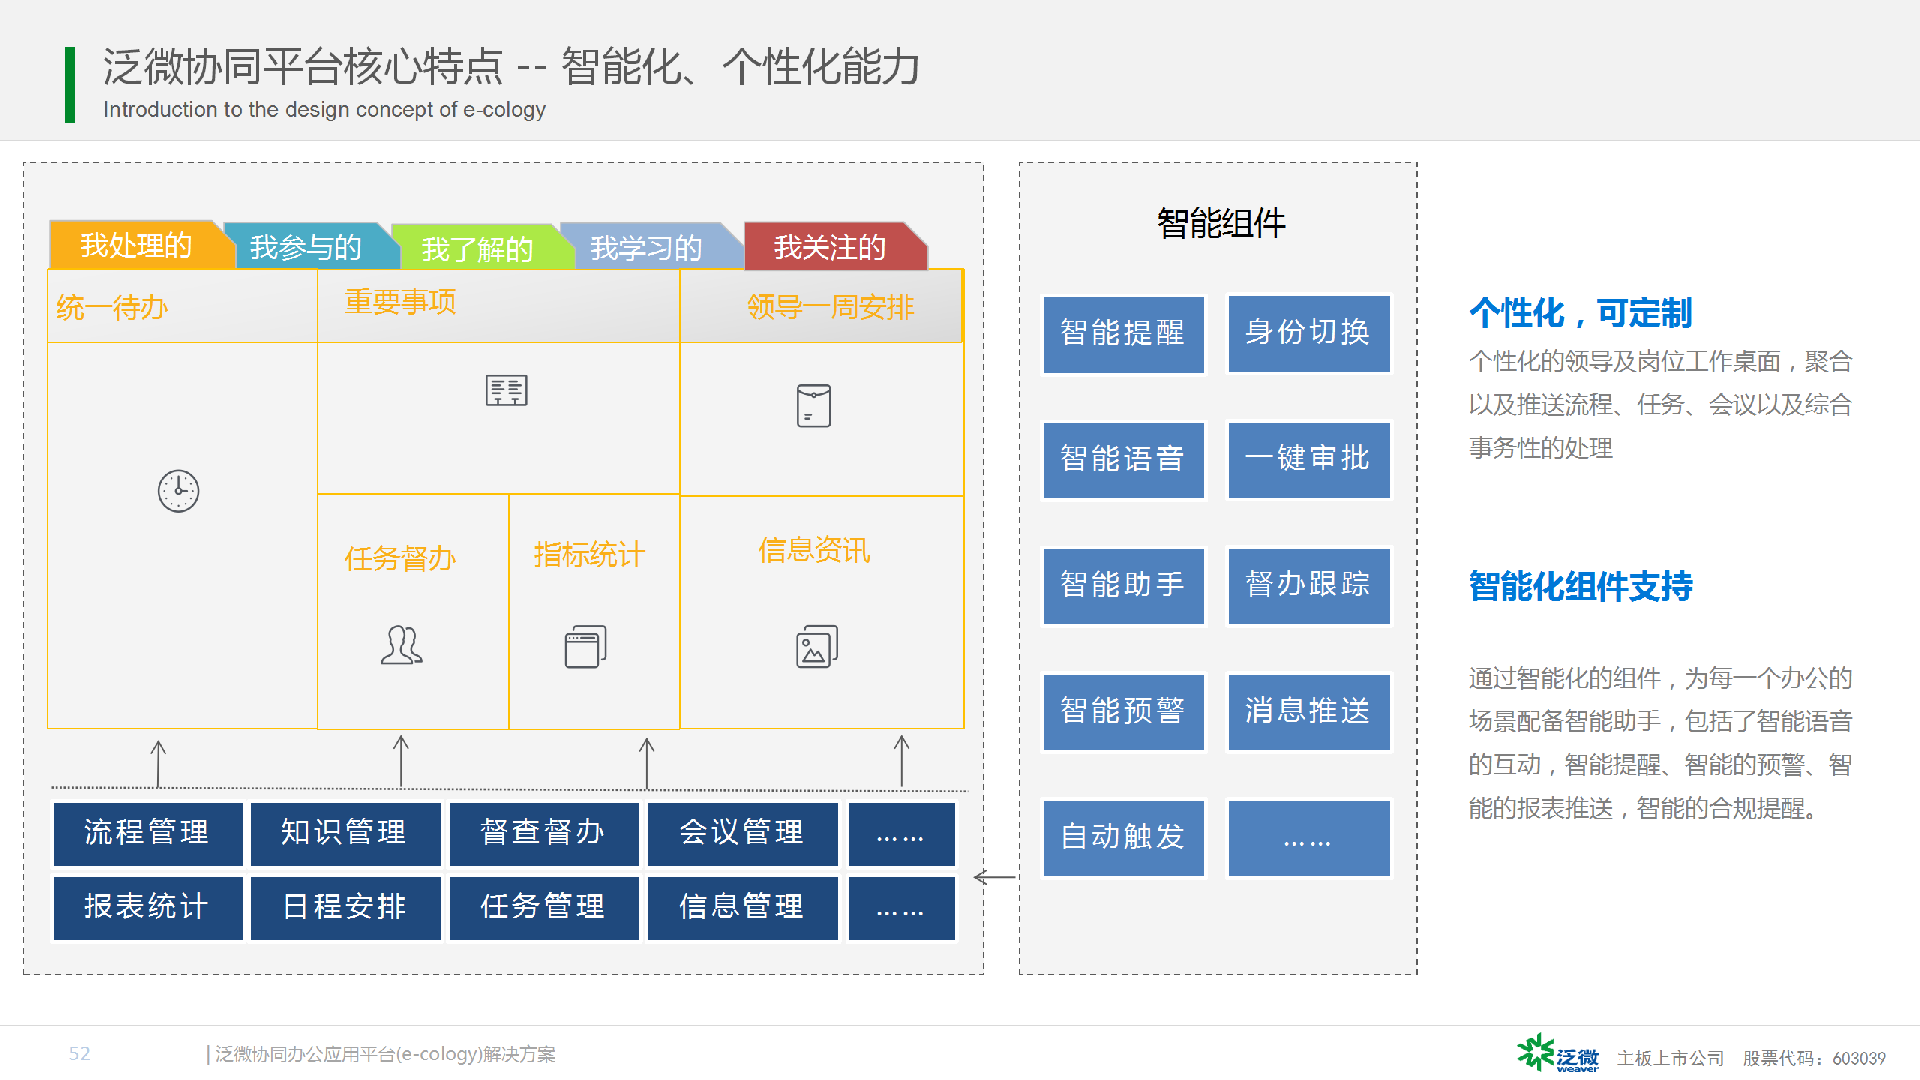Click the 自动触发 button

[x=1123, y=838]
